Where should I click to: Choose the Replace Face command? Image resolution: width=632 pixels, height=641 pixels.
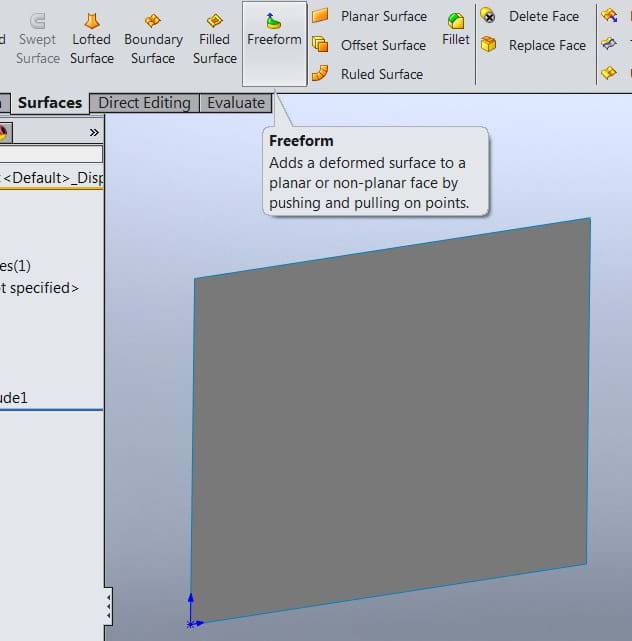(534, 45)
